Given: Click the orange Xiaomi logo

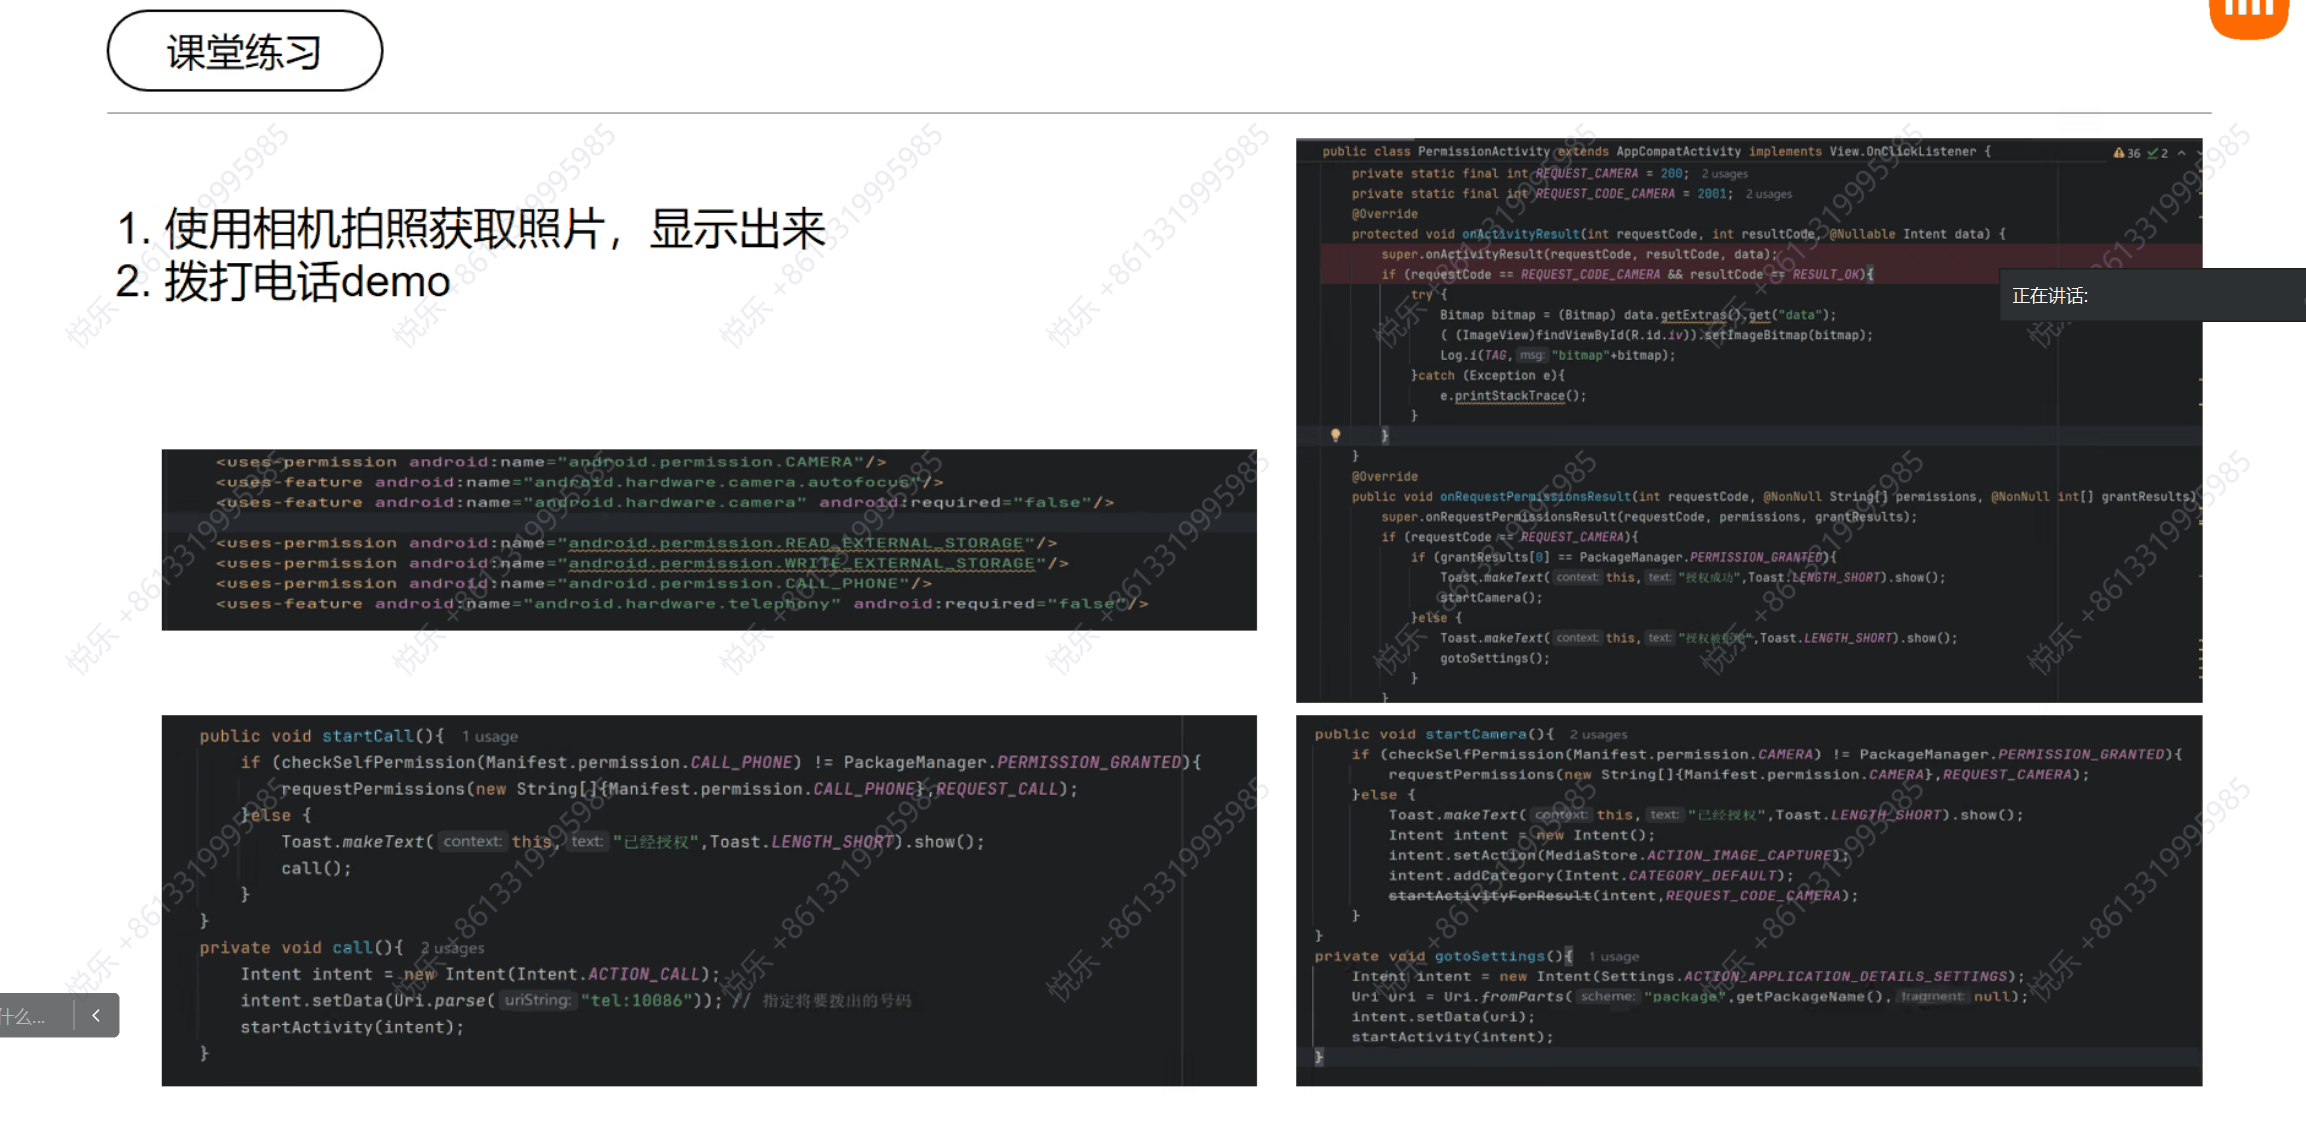Looking at the screenshot, I should click(x=2249, y=18).
